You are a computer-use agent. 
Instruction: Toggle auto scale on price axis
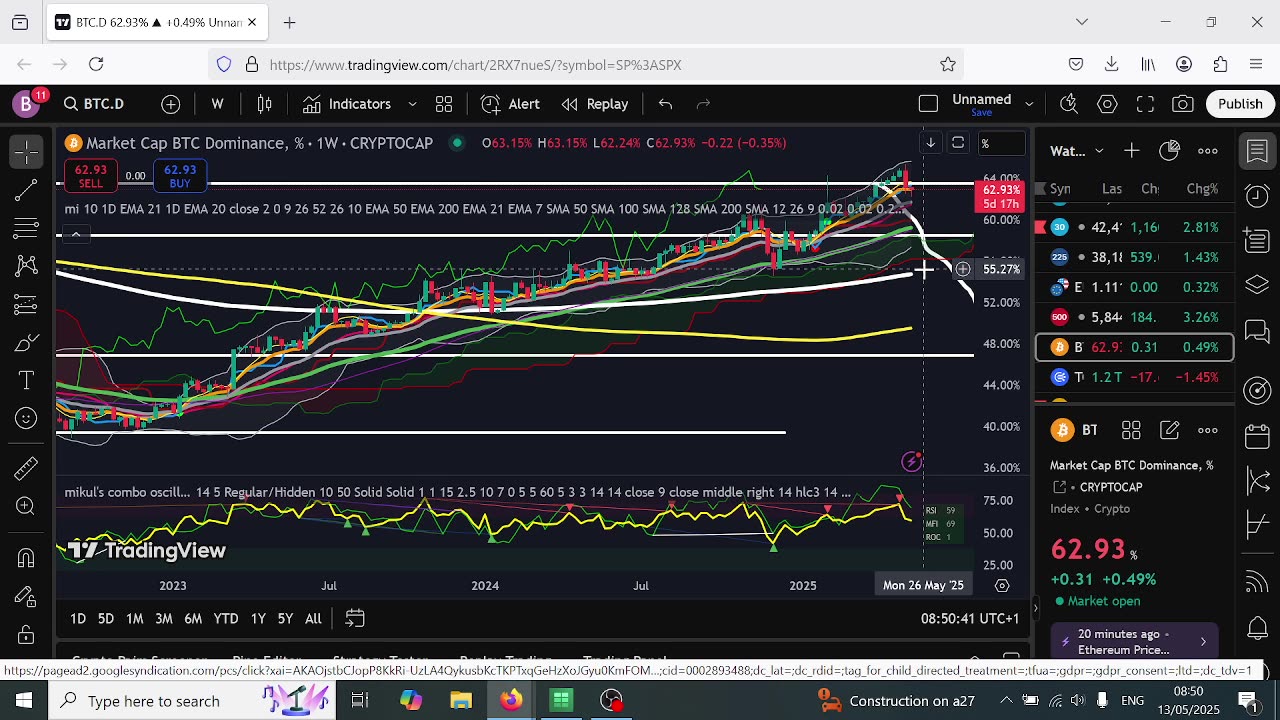(x=958, y=143)
